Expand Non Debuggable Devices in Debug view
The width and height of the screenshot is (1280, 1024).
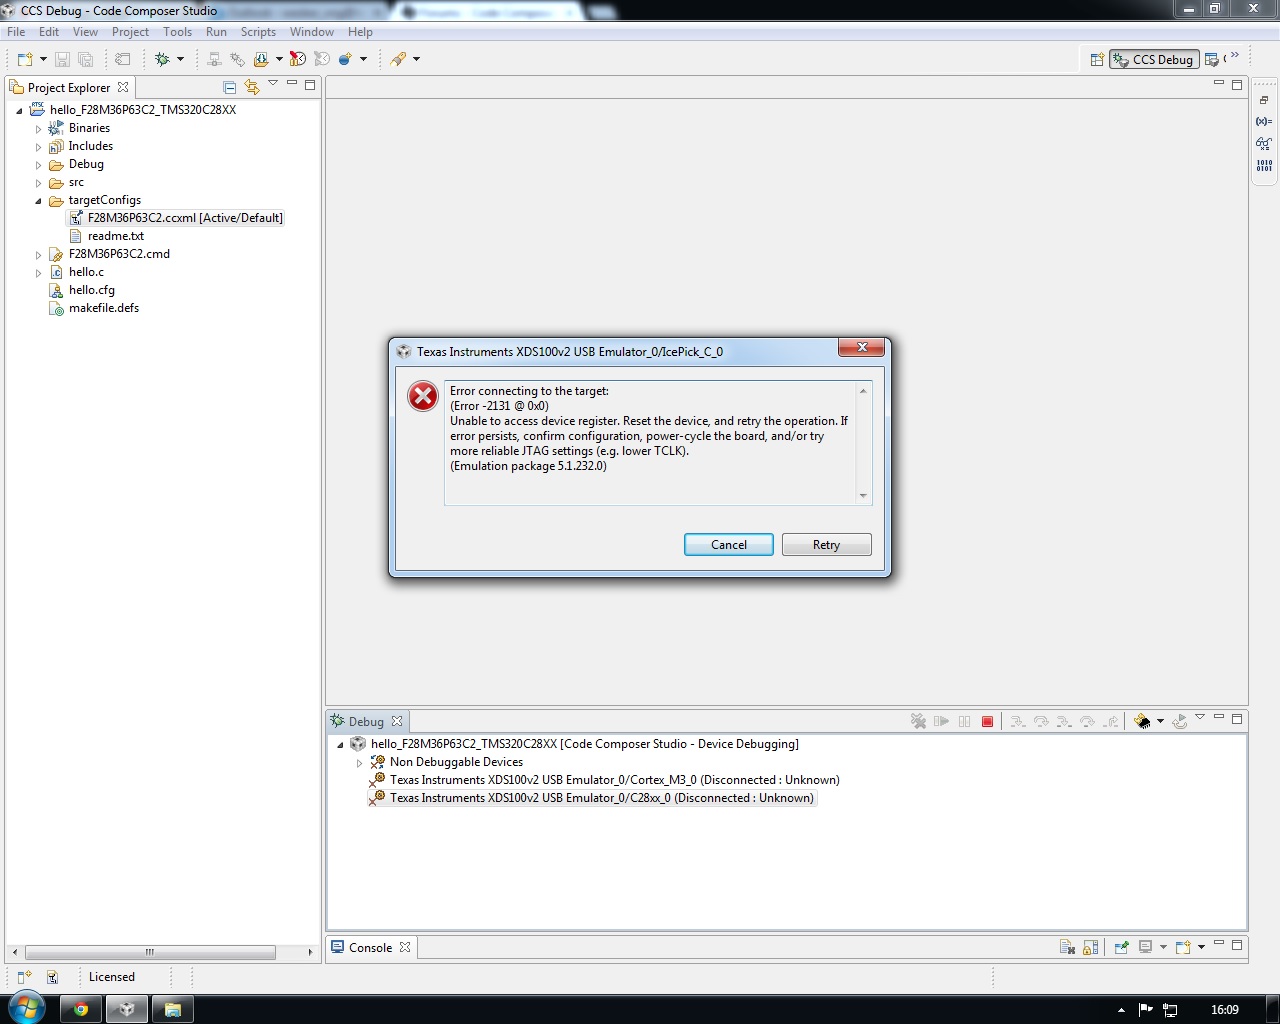[360, 761]
